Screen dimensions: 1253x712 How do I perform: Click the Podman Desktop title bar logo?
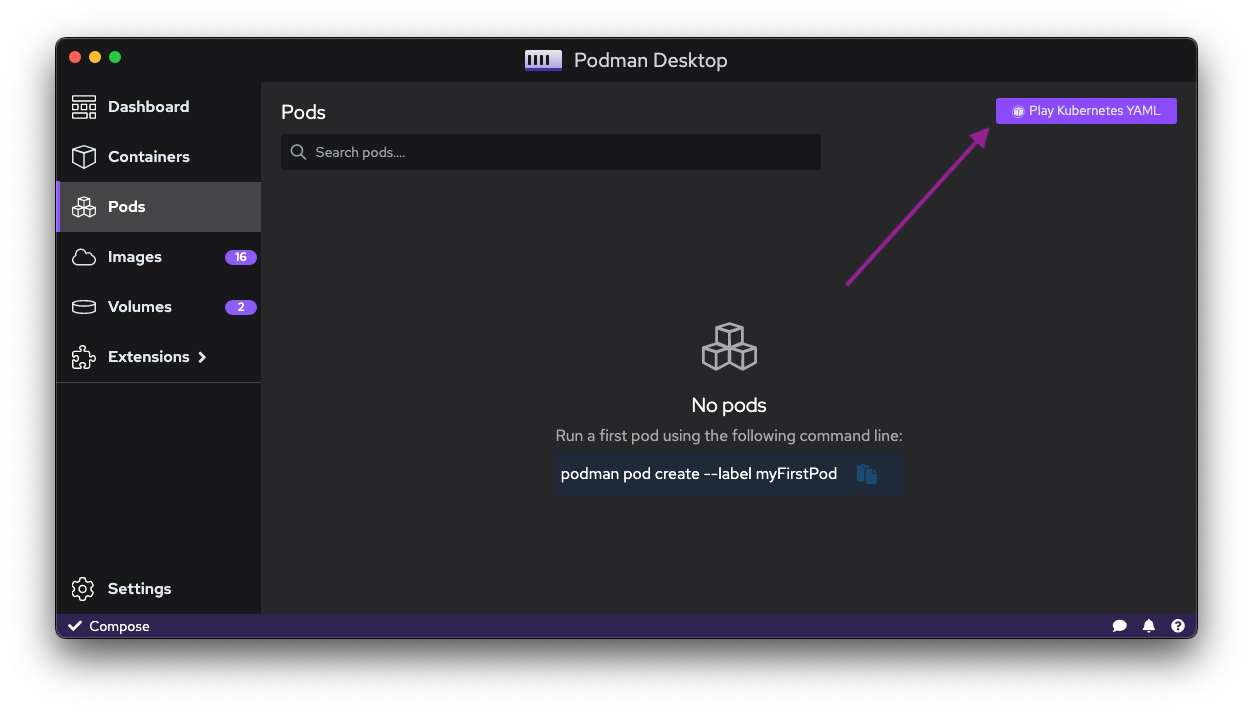pyautogui.click(x=542, y=60)
